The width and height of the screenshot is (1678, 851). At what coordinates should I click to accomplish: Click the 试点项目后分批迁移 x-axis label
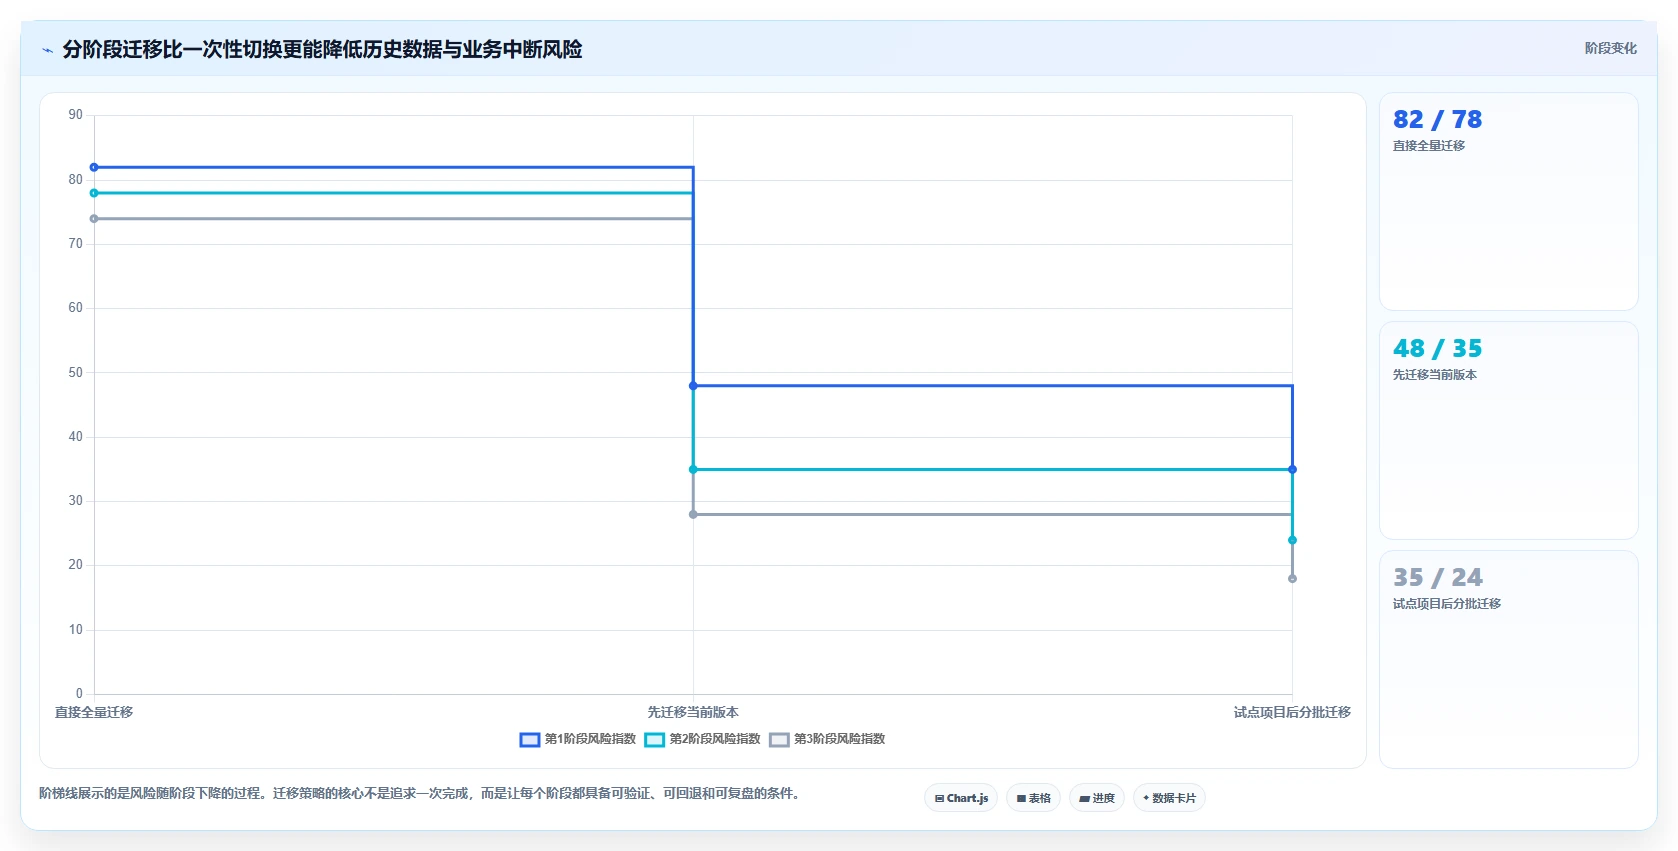pos(1292,712)
